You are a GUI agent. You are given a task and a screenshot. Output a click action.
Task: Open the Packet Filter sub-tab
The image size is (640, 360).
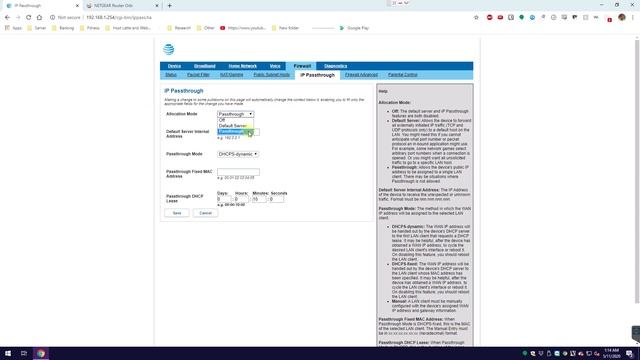pyautogui.click(x=198, y=75)
